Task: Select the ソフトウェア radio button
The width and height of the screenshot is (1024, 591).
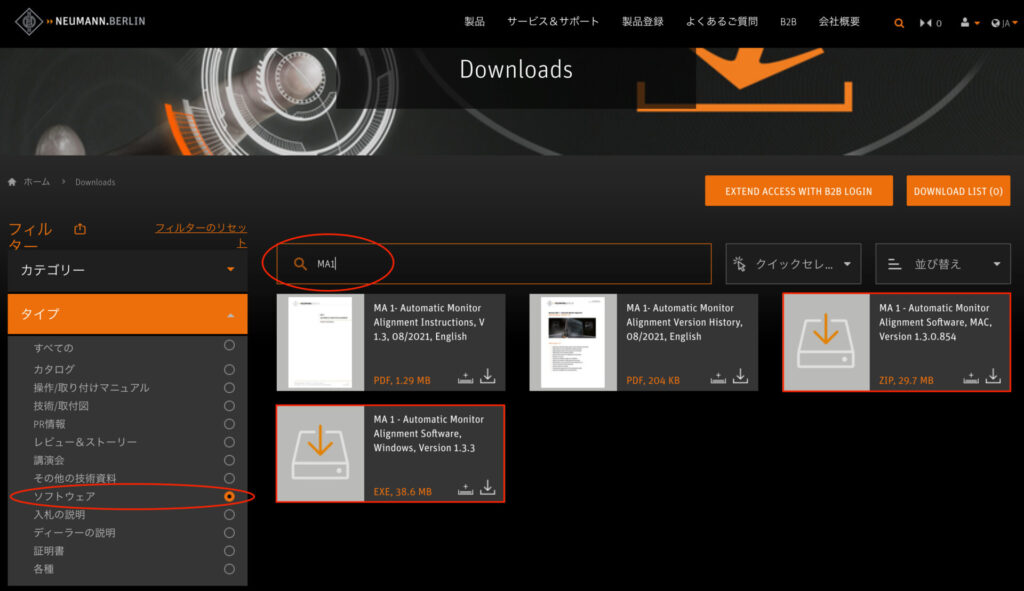Action: [x=229, y=496]
